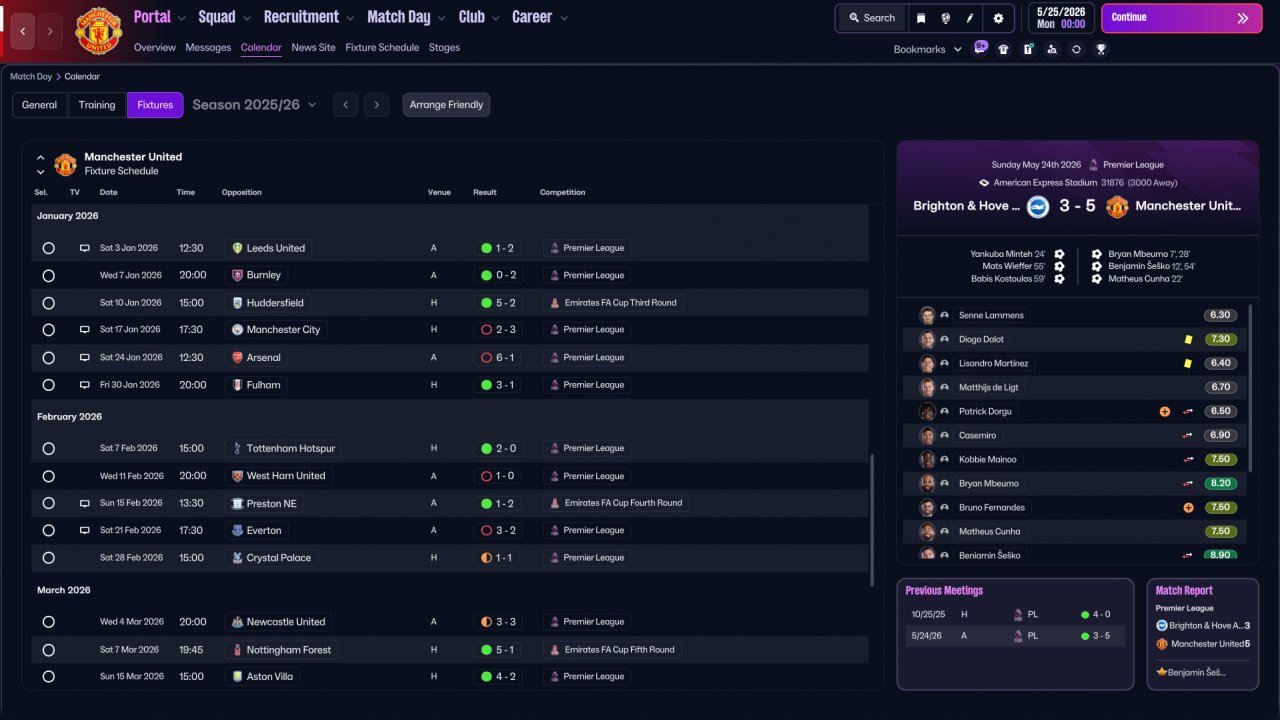Click the Search field in top bar
1280x720 pixels.
click(x=872, y=18)
